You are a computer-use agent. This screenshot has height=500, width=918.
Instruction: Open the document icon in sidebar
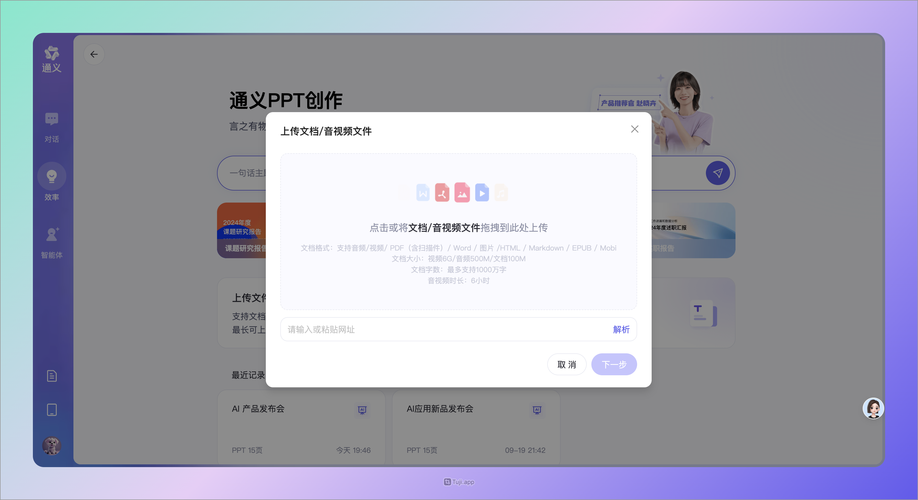[x=52, y=376]
